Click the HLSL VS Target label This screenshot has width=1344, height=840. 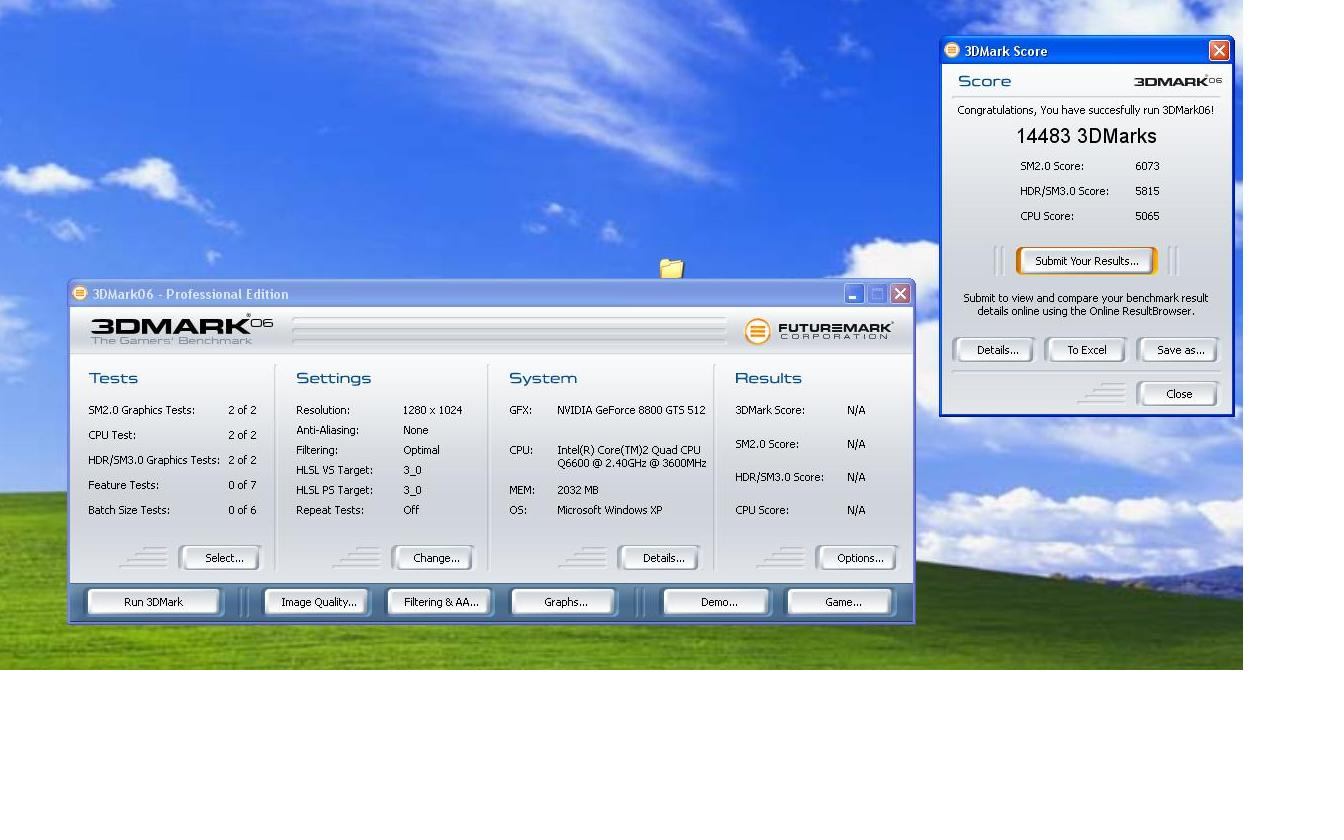click(x=334, y=470)
